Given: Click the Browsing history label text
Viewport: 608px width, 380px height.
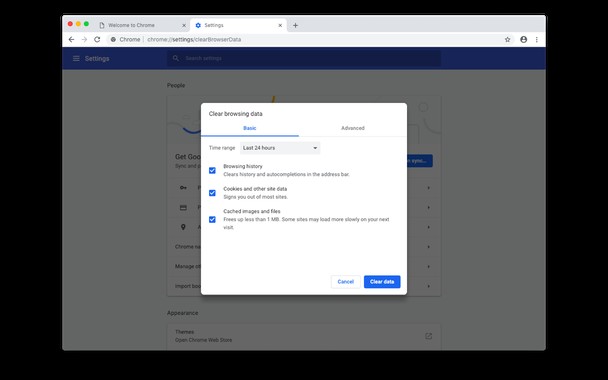Looking at the screenshot, I should point(243,166).
